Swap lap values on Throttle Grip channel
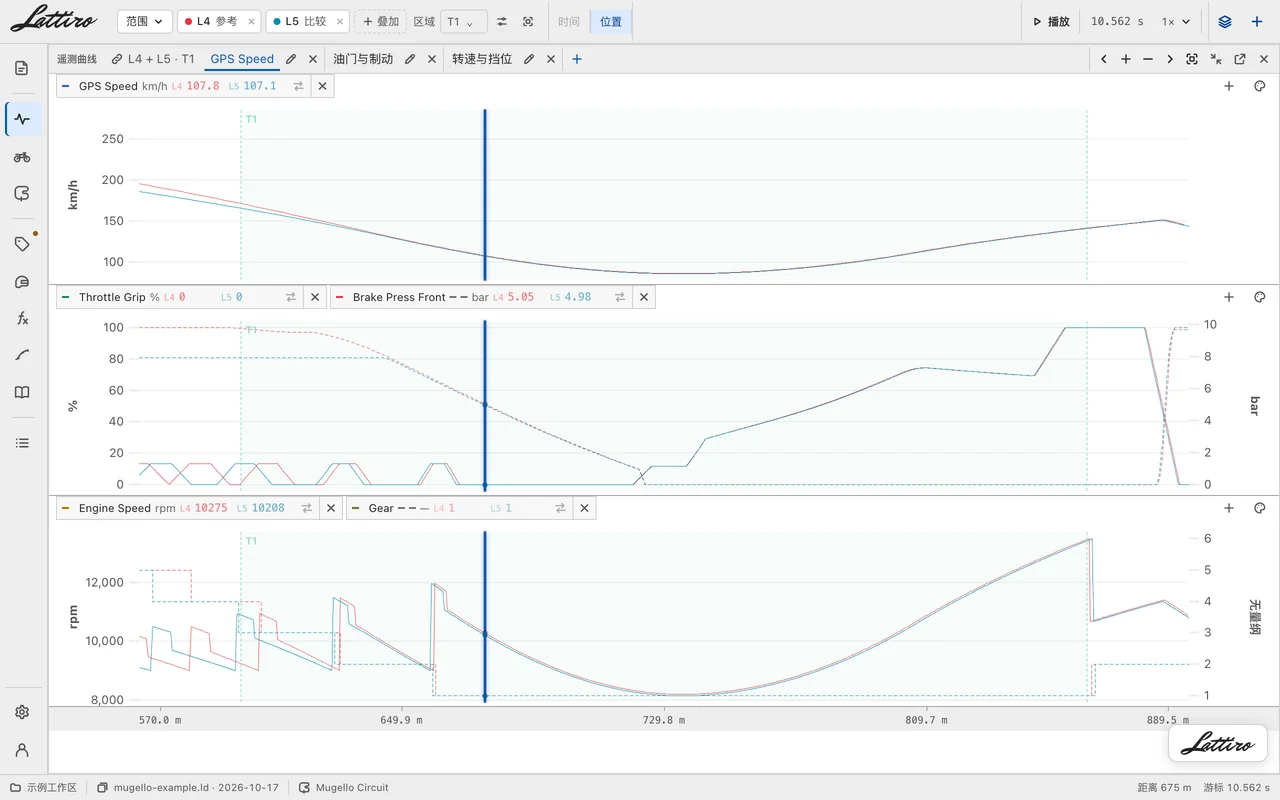Screen dimensions: 1280x800 coord(291,297)
